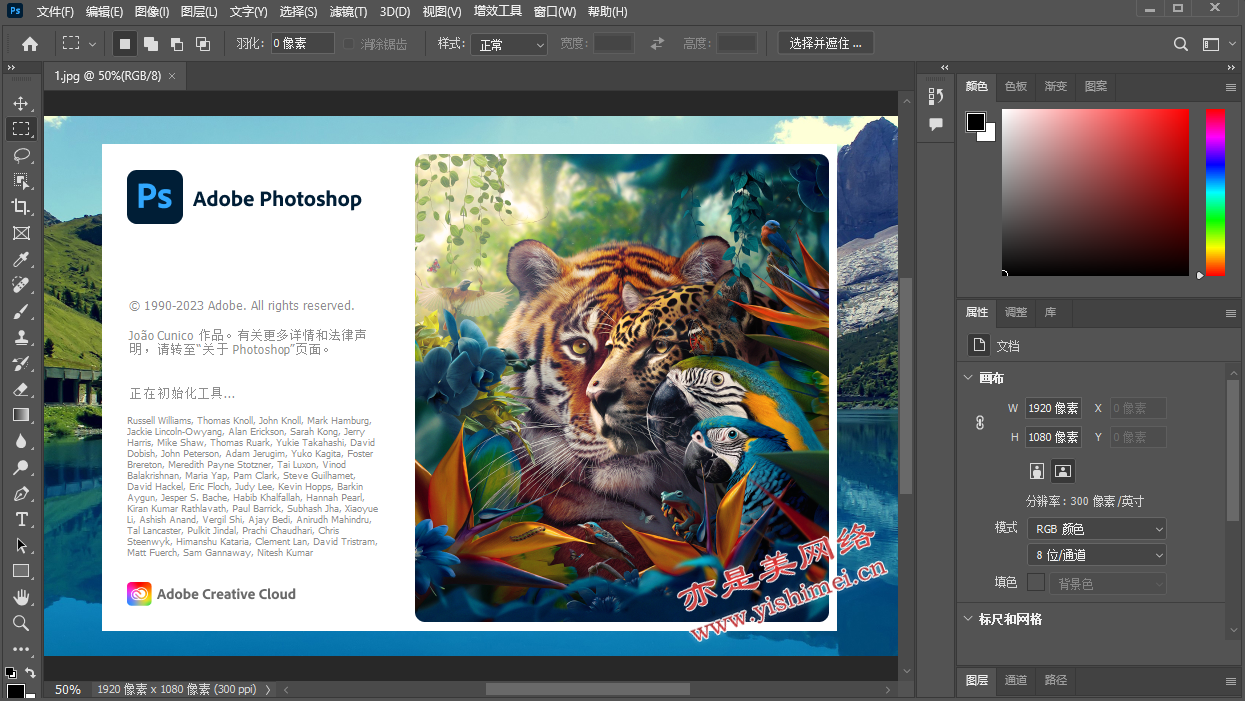1245x701 pixels.
Task: Click the 50% zoom level field
Action: (x=68, y=689)
